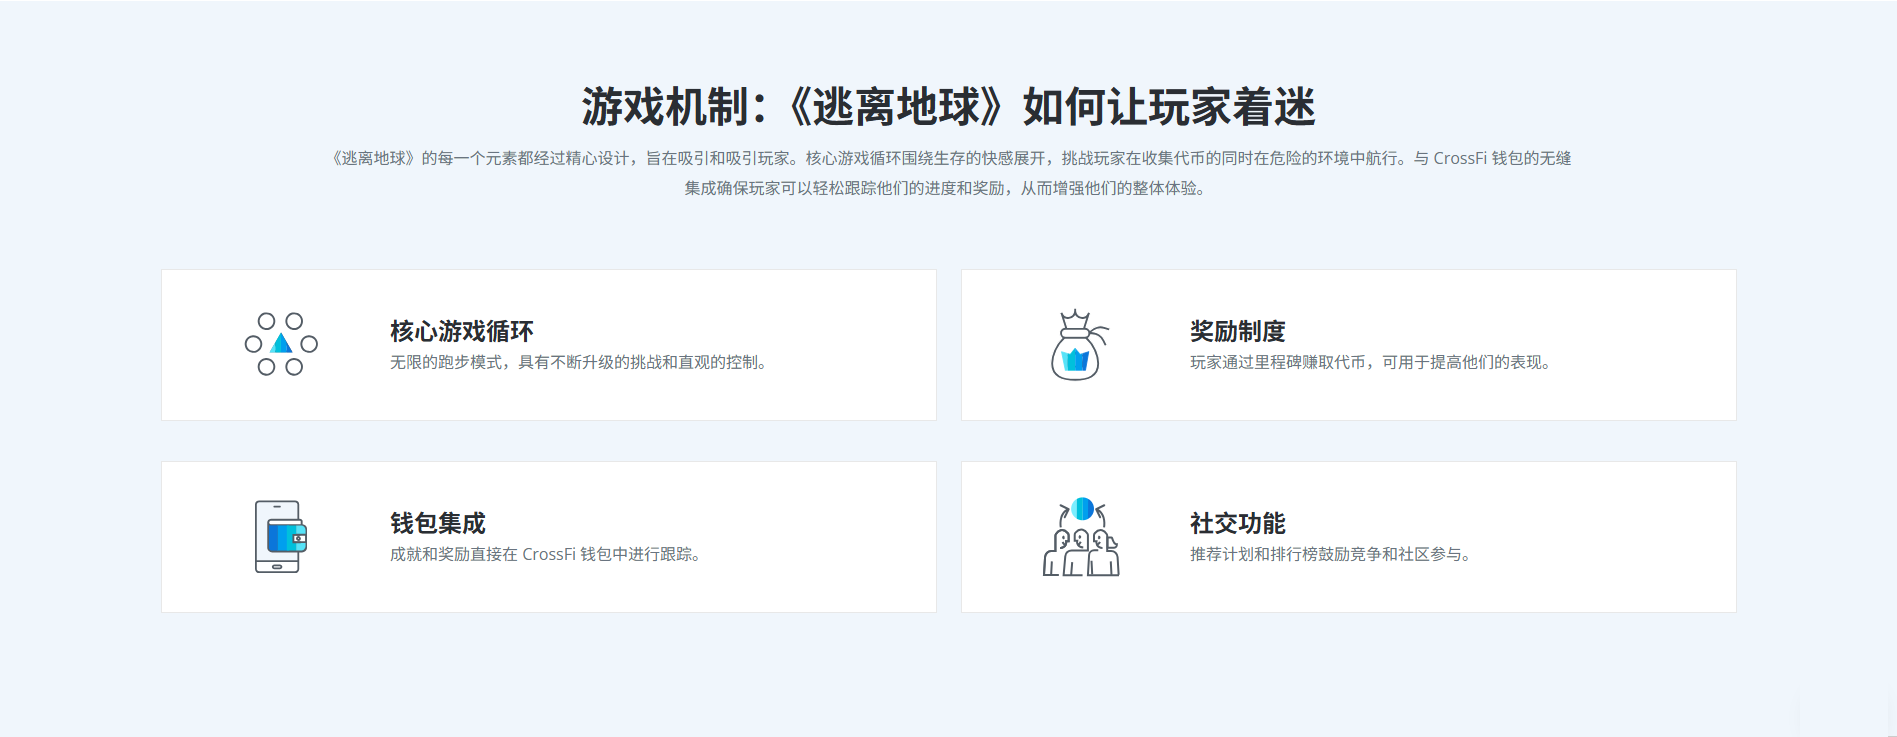Image resolution: width=1897 pixels, height=737 pixels.
Task: Click the core game loop circles icon
Action: pyautogui.click(x=281, y=344)
